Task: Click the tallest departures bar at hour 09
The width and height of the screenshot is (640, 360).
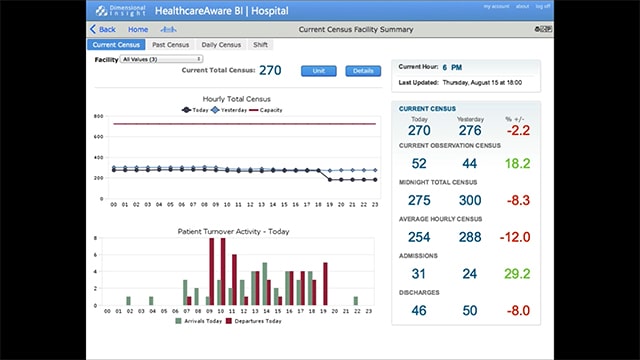Action: click(211, 271)
